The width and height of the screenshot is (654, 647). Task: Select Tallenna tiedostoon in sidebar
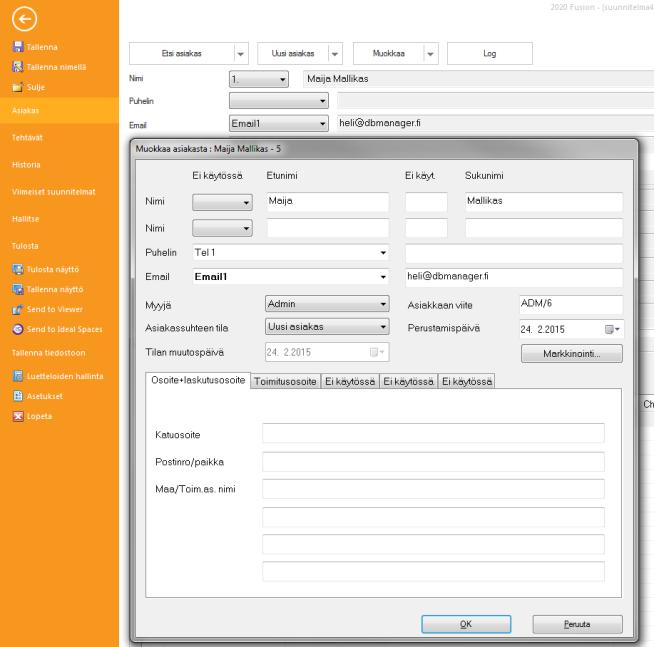coord(48,353)
